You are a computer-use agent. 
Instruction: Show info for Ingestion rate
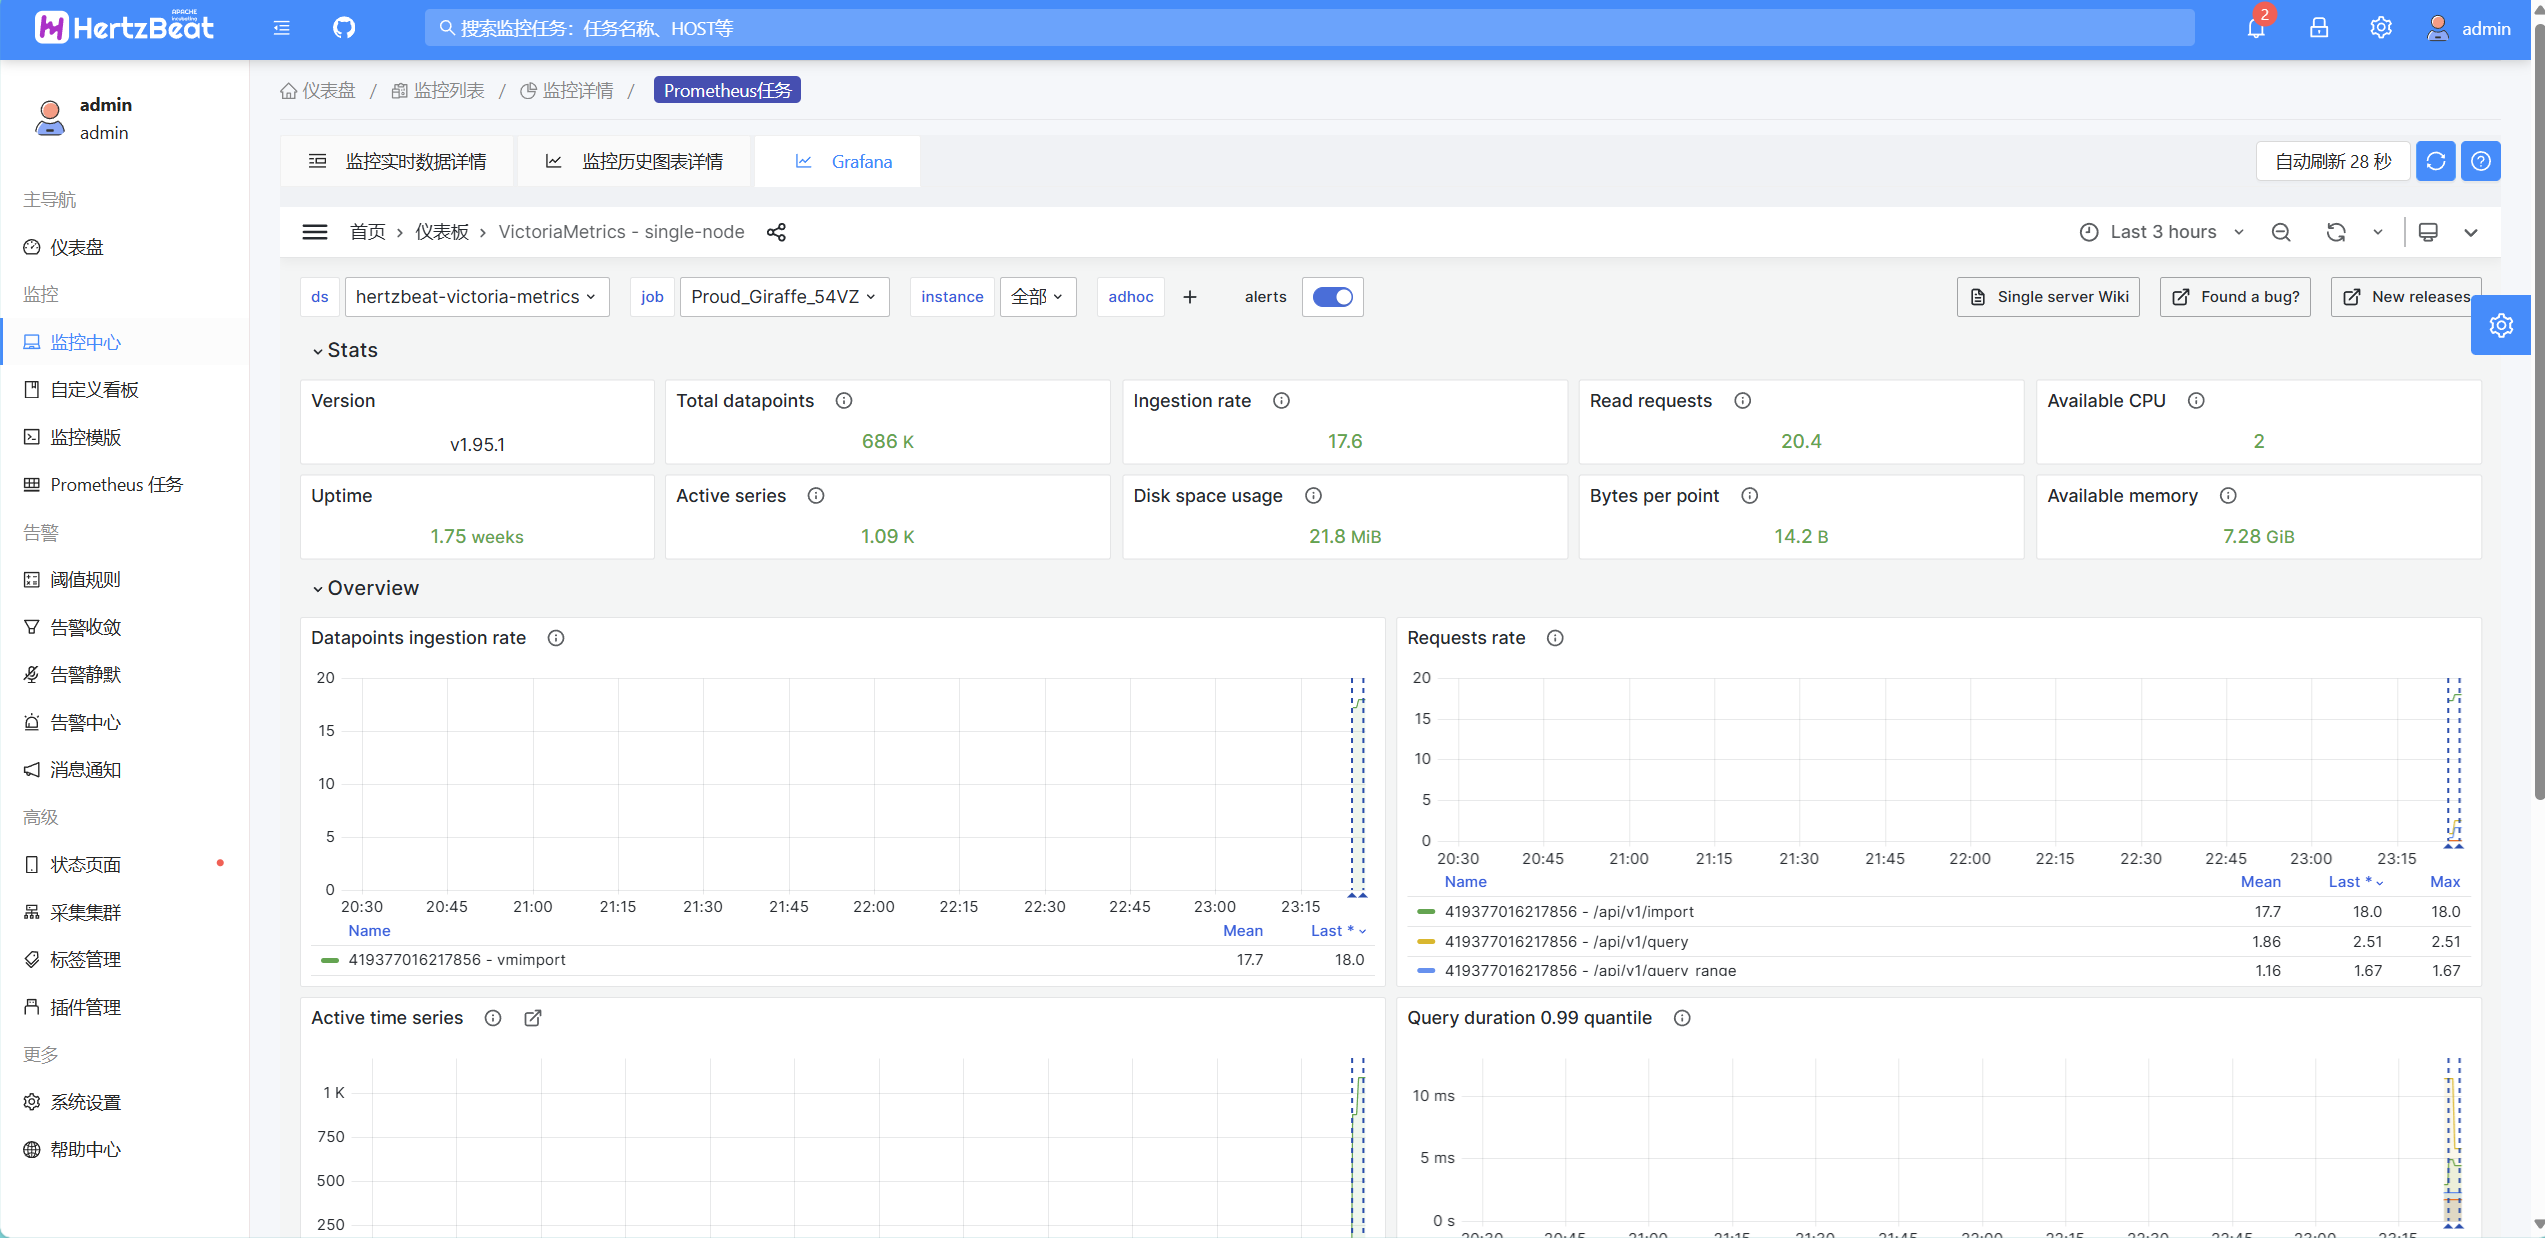coord(1281,401)
